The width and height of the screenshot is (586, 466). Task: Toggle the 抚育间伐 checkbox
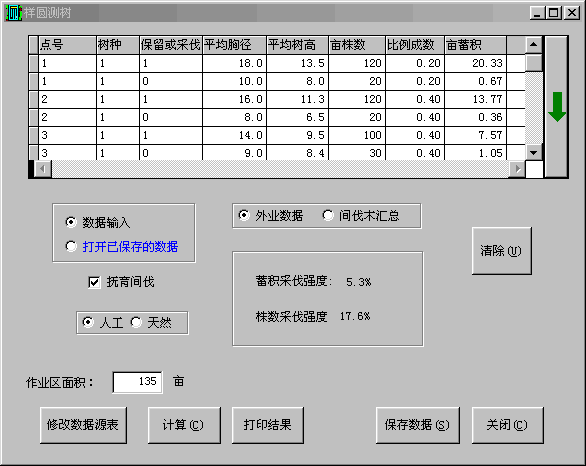[x=94, y=282]
